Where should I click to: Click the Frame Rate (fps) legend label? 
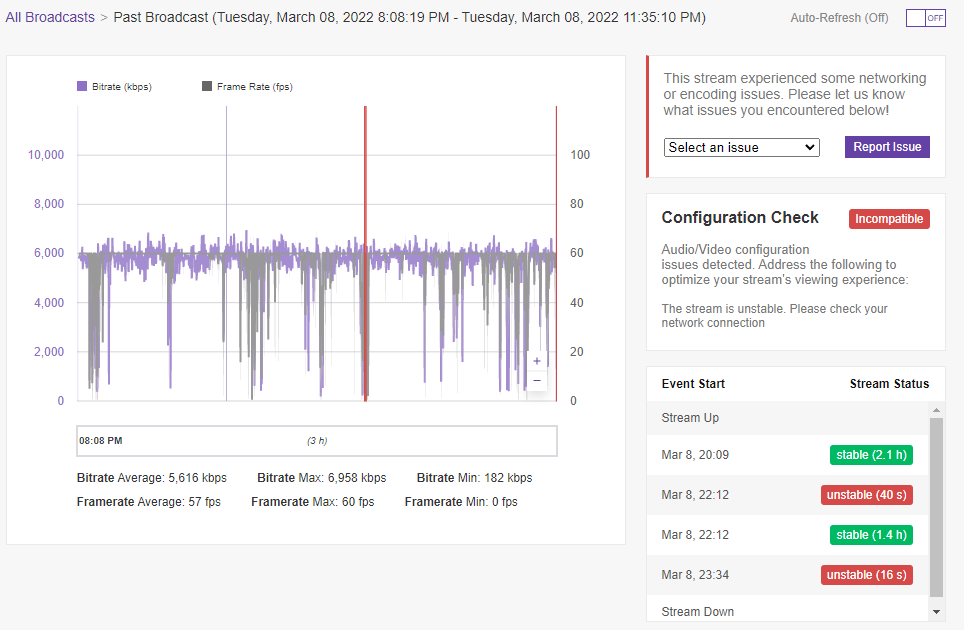pos(255,87)
